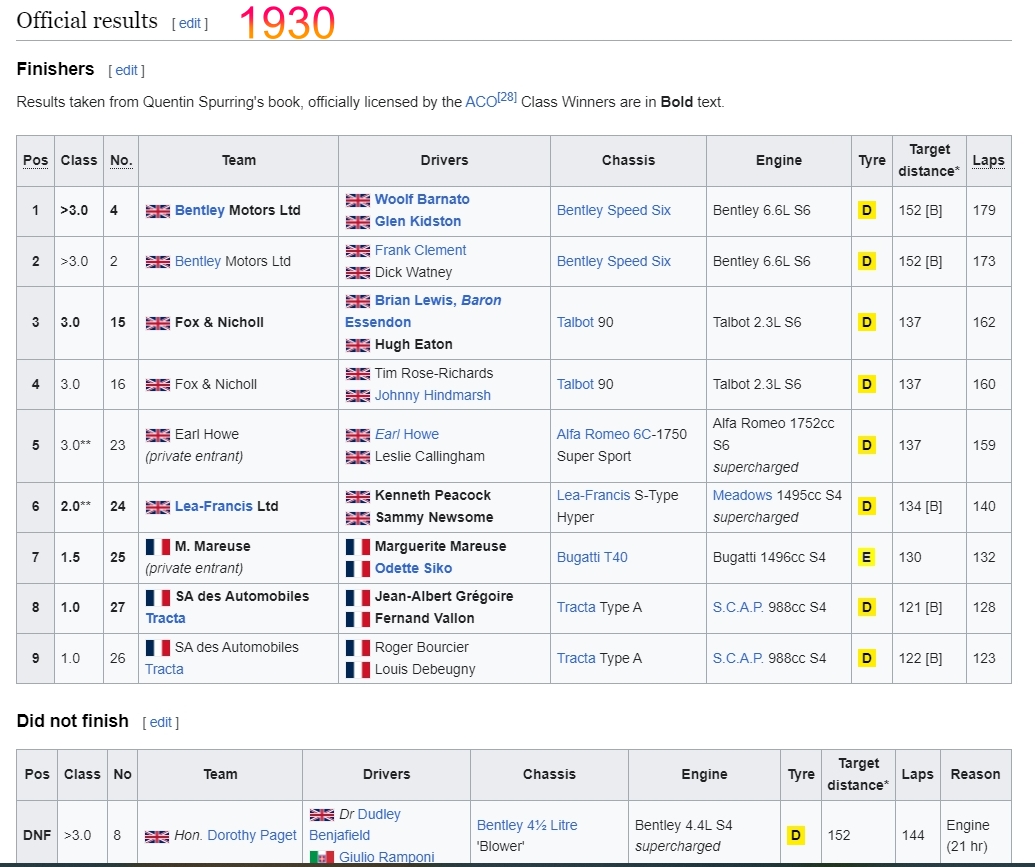1035x867 pixels.
Task: Click the French flag next to Louis Debeugny
Action: (358, 670)
